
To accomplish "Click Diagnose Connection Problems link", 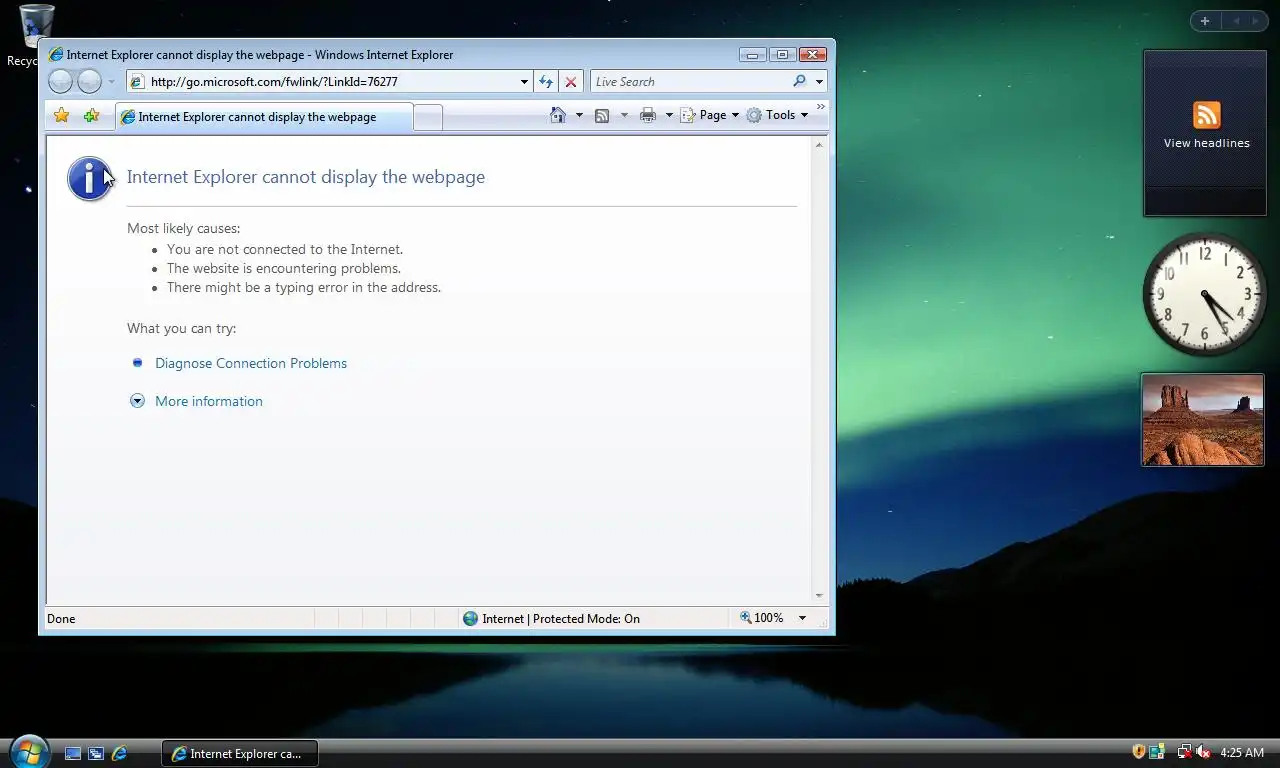I will pos(251,363).
